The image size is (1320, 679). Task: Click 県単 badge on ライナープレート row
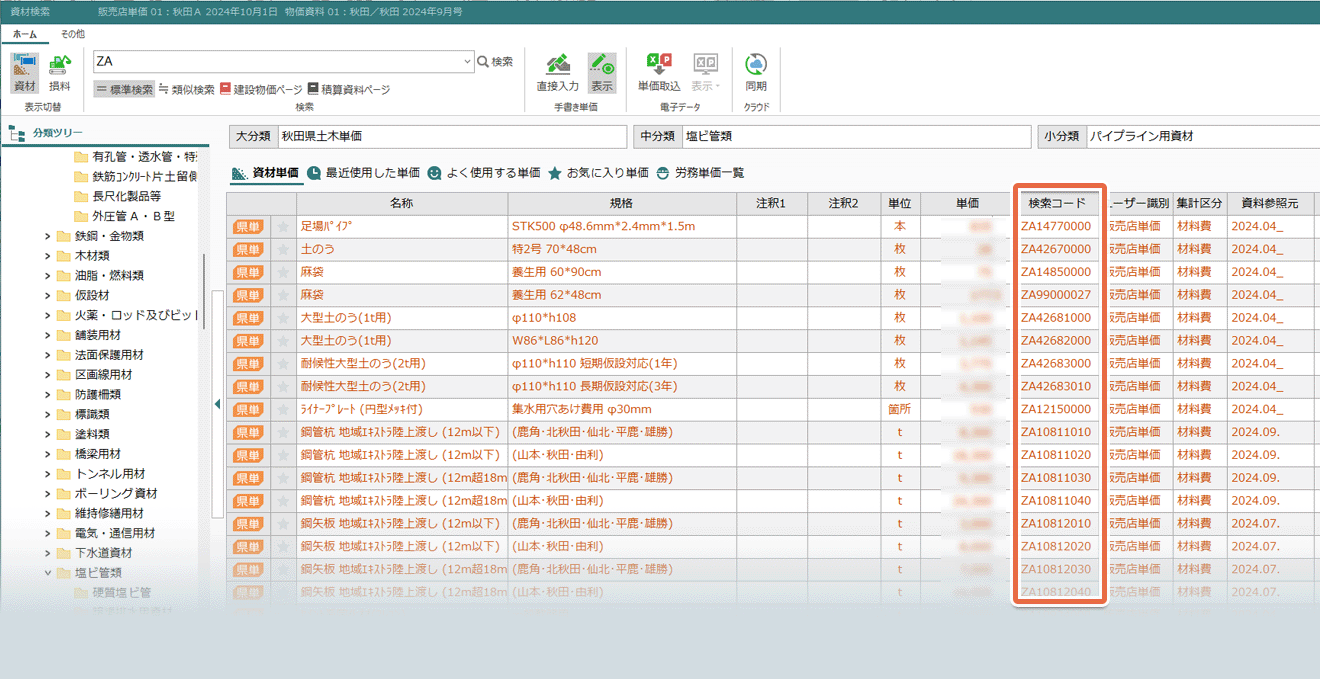[248, 410]
